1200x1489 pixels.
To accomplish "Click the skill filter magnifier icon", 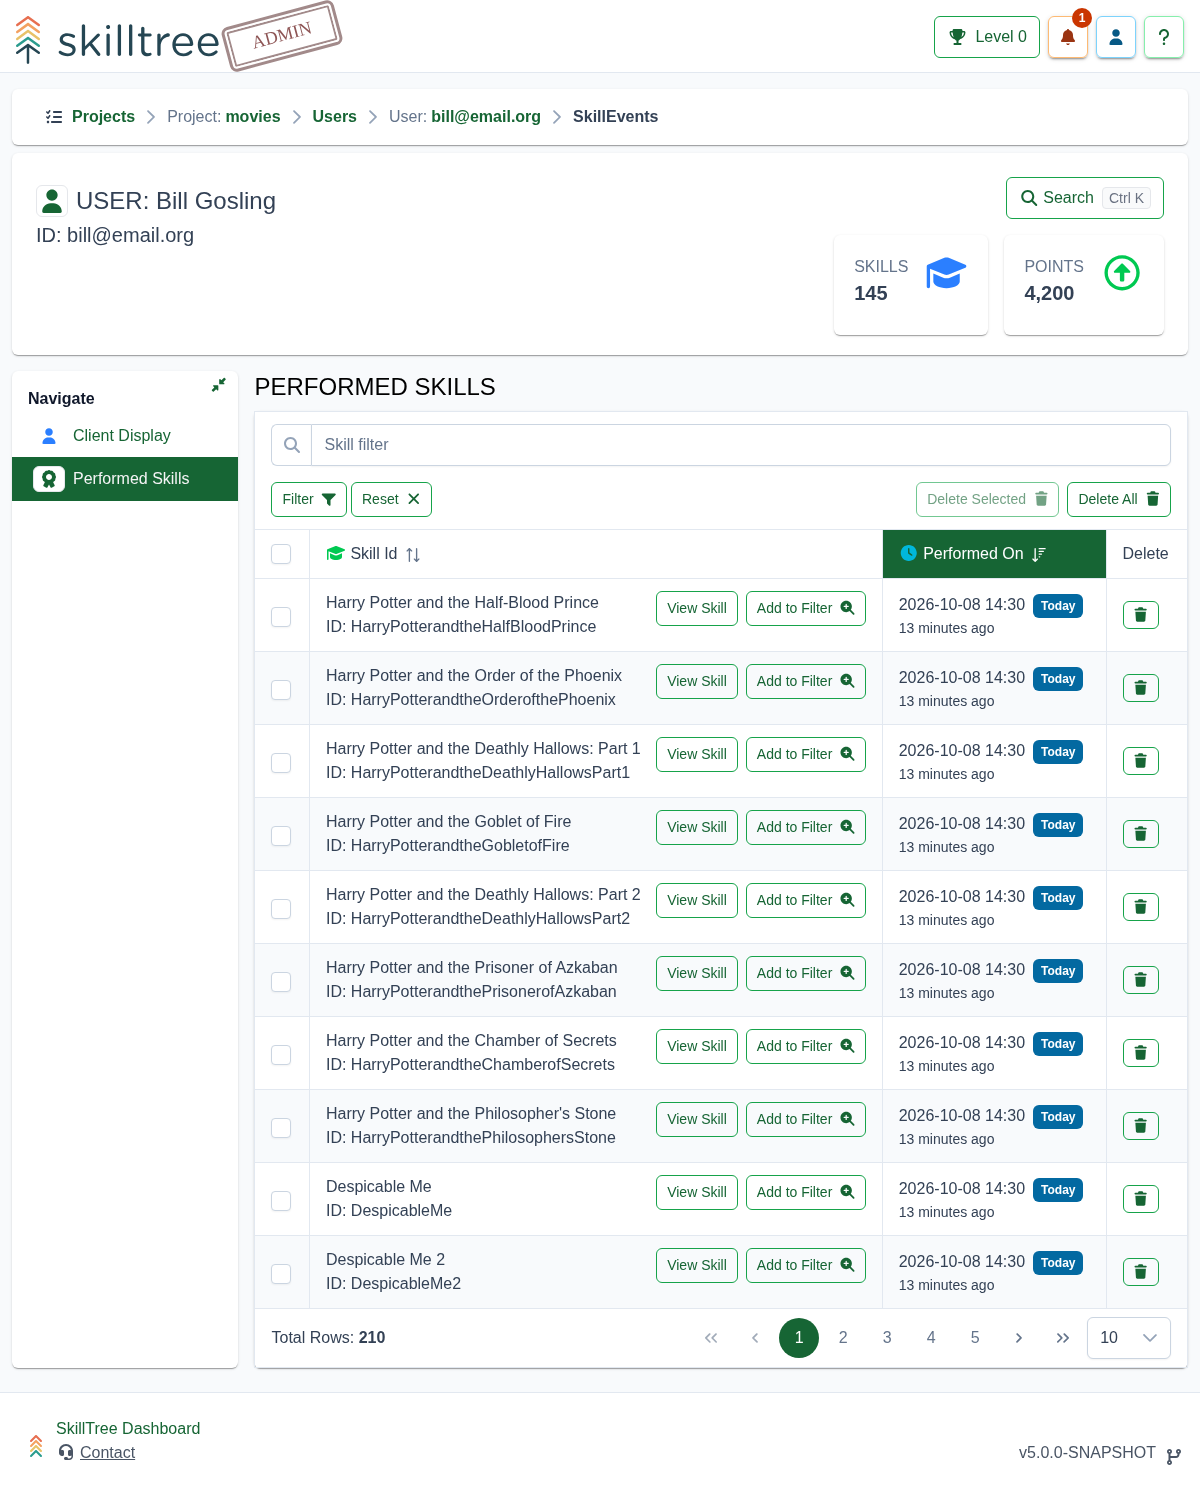I will tap(292, 445).
